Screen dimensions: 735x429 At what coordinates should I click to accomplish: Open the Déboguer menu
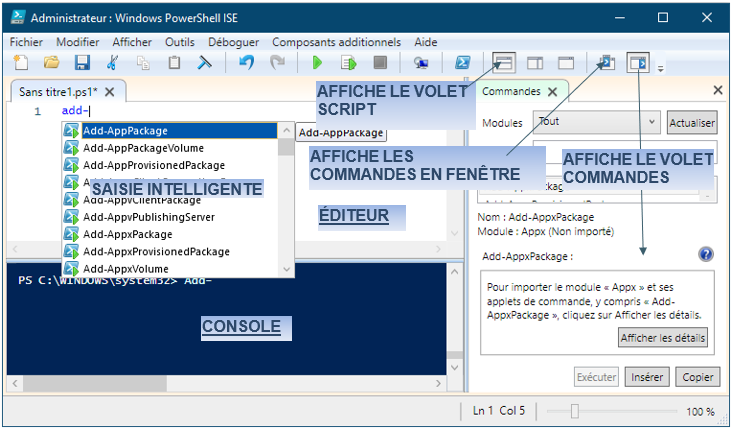tap(233, 42)
